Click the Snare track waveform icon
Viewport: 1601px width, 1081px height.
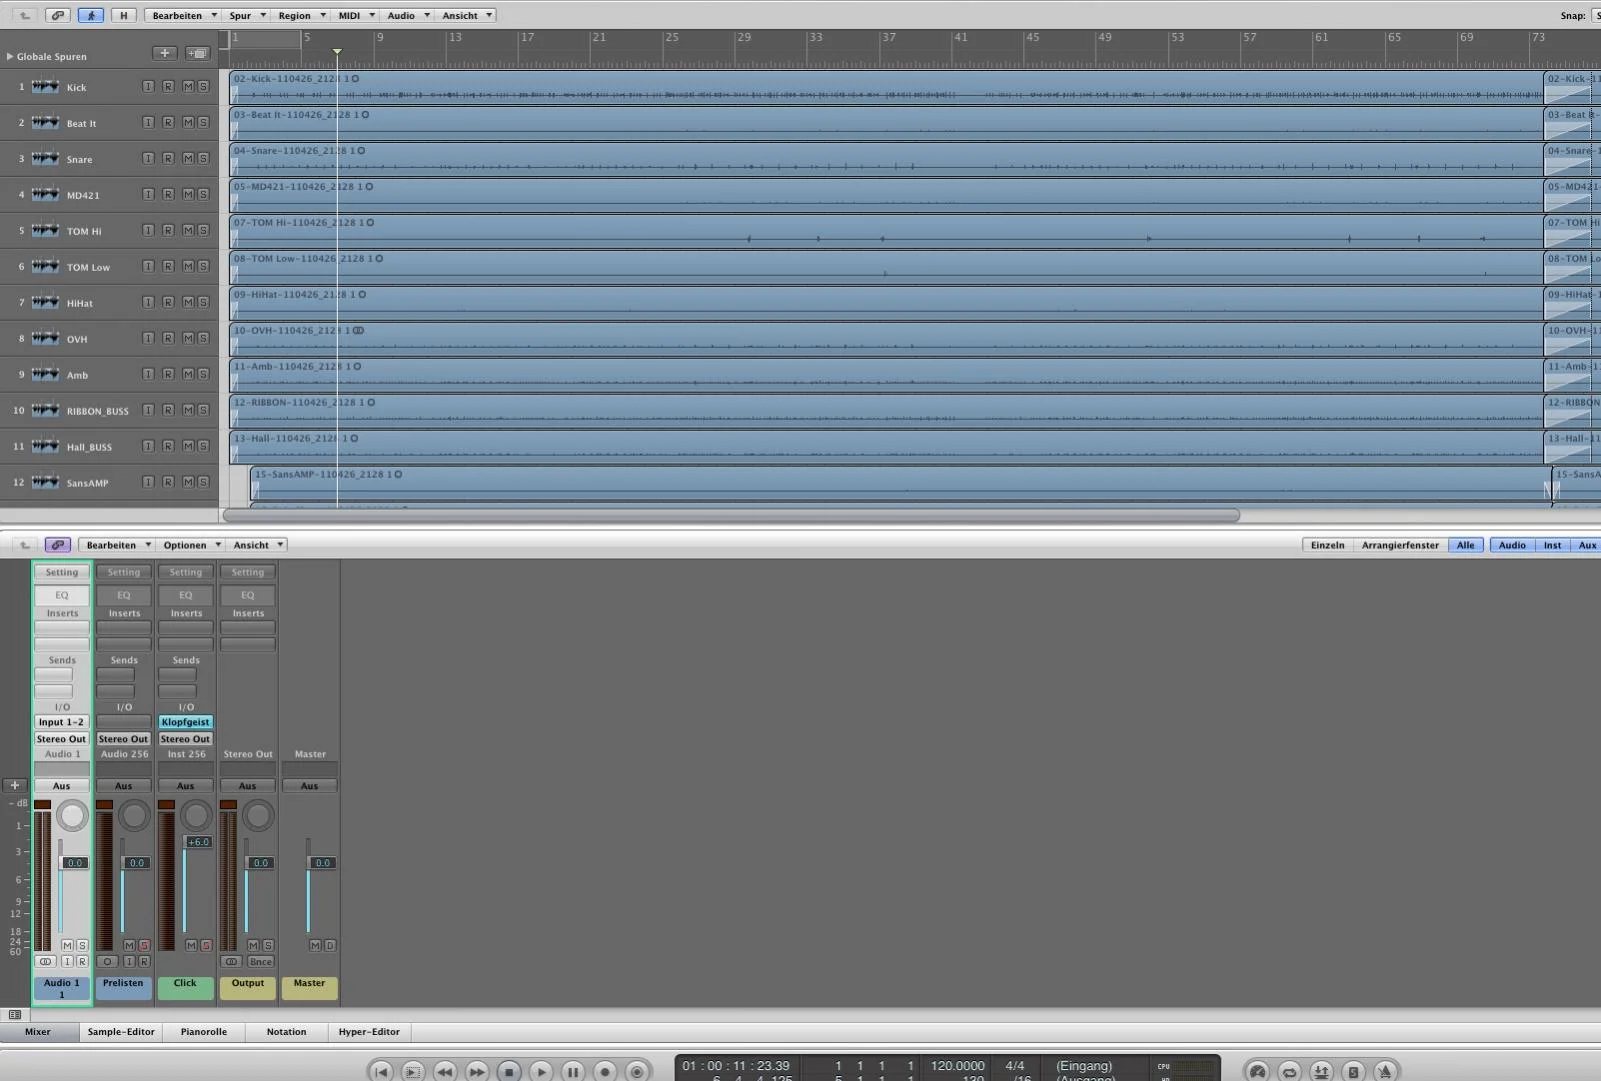pos(45,159)
